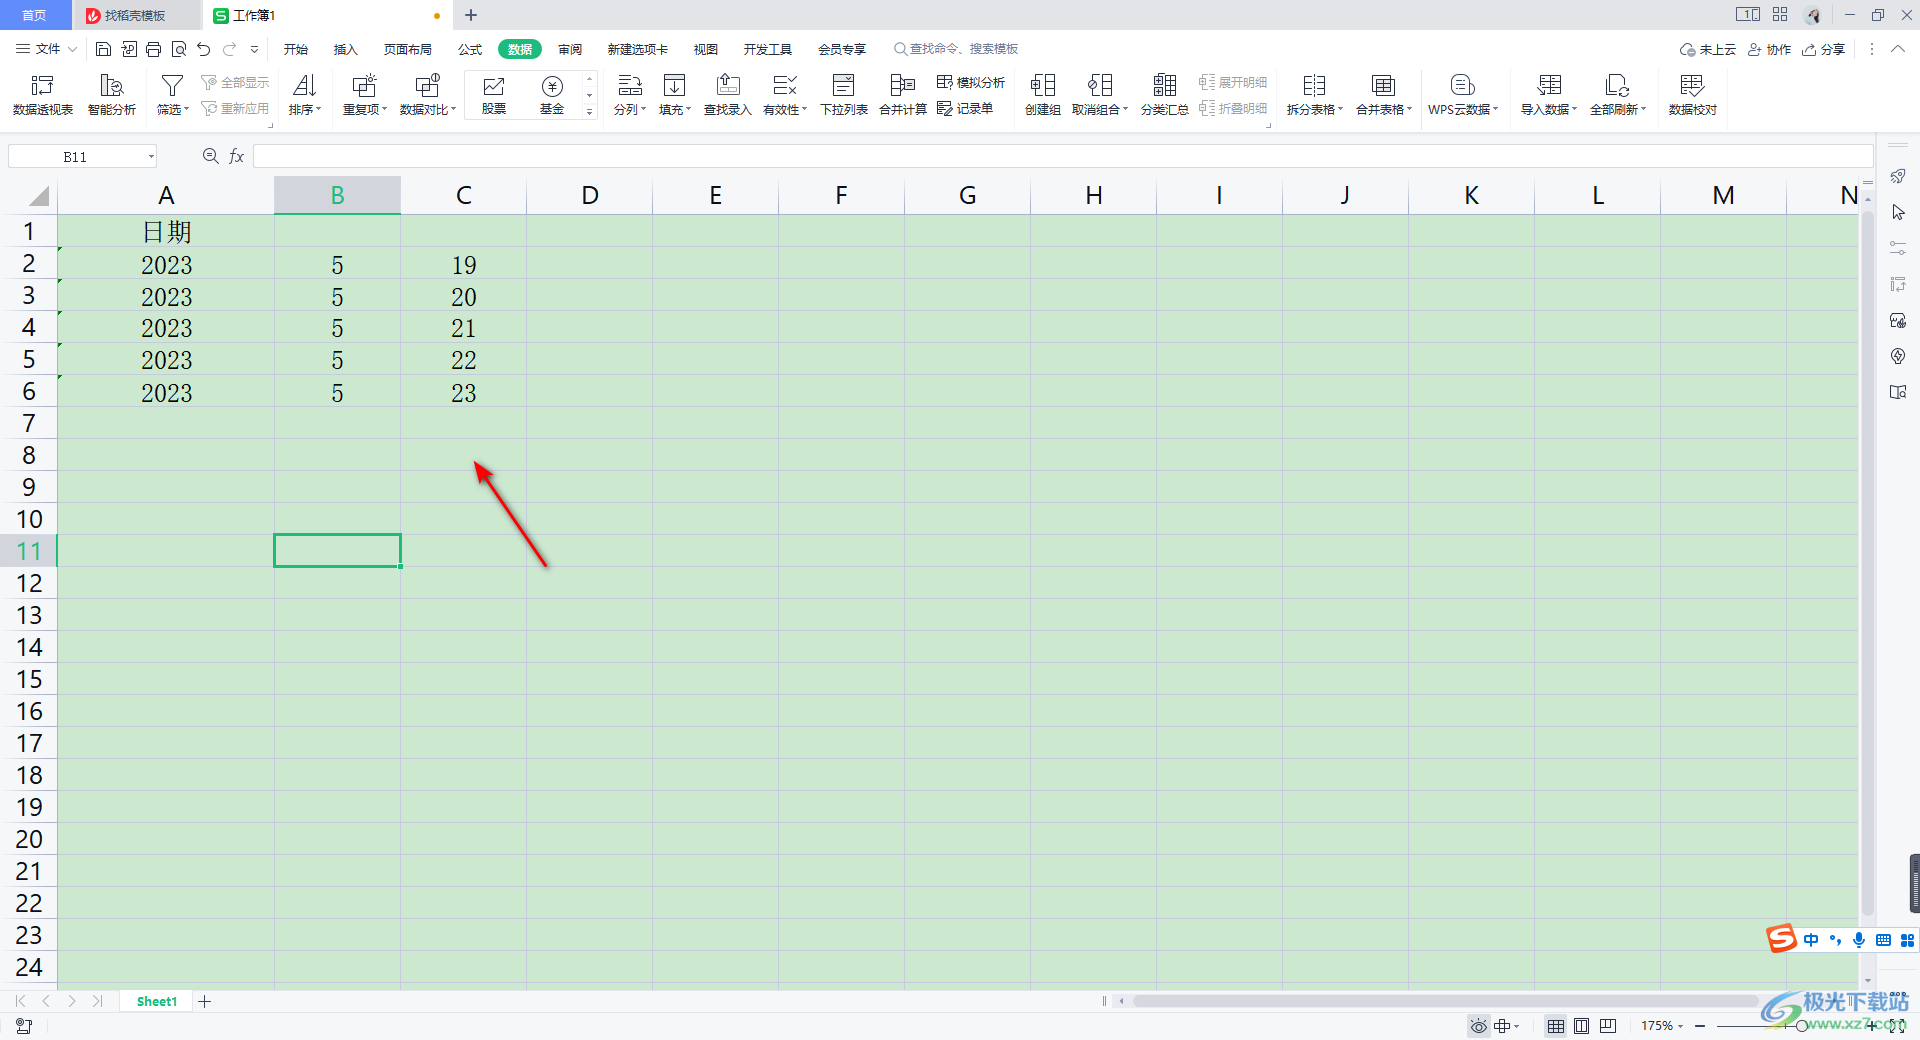Click the 协作 collaborate button
The width and height of the screenshot is (1920, 1040).
(x=1769, y=49)
